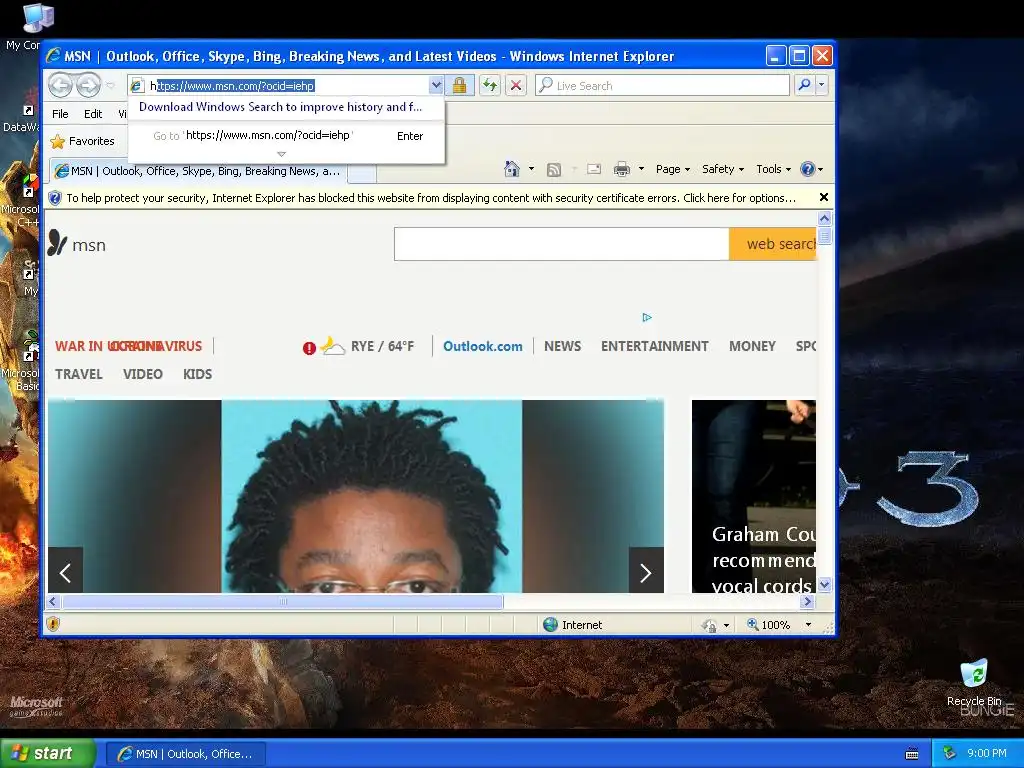This screenshot has height=768, width=1024.
Task: Close the security information bar
Action: coord(824,197)
